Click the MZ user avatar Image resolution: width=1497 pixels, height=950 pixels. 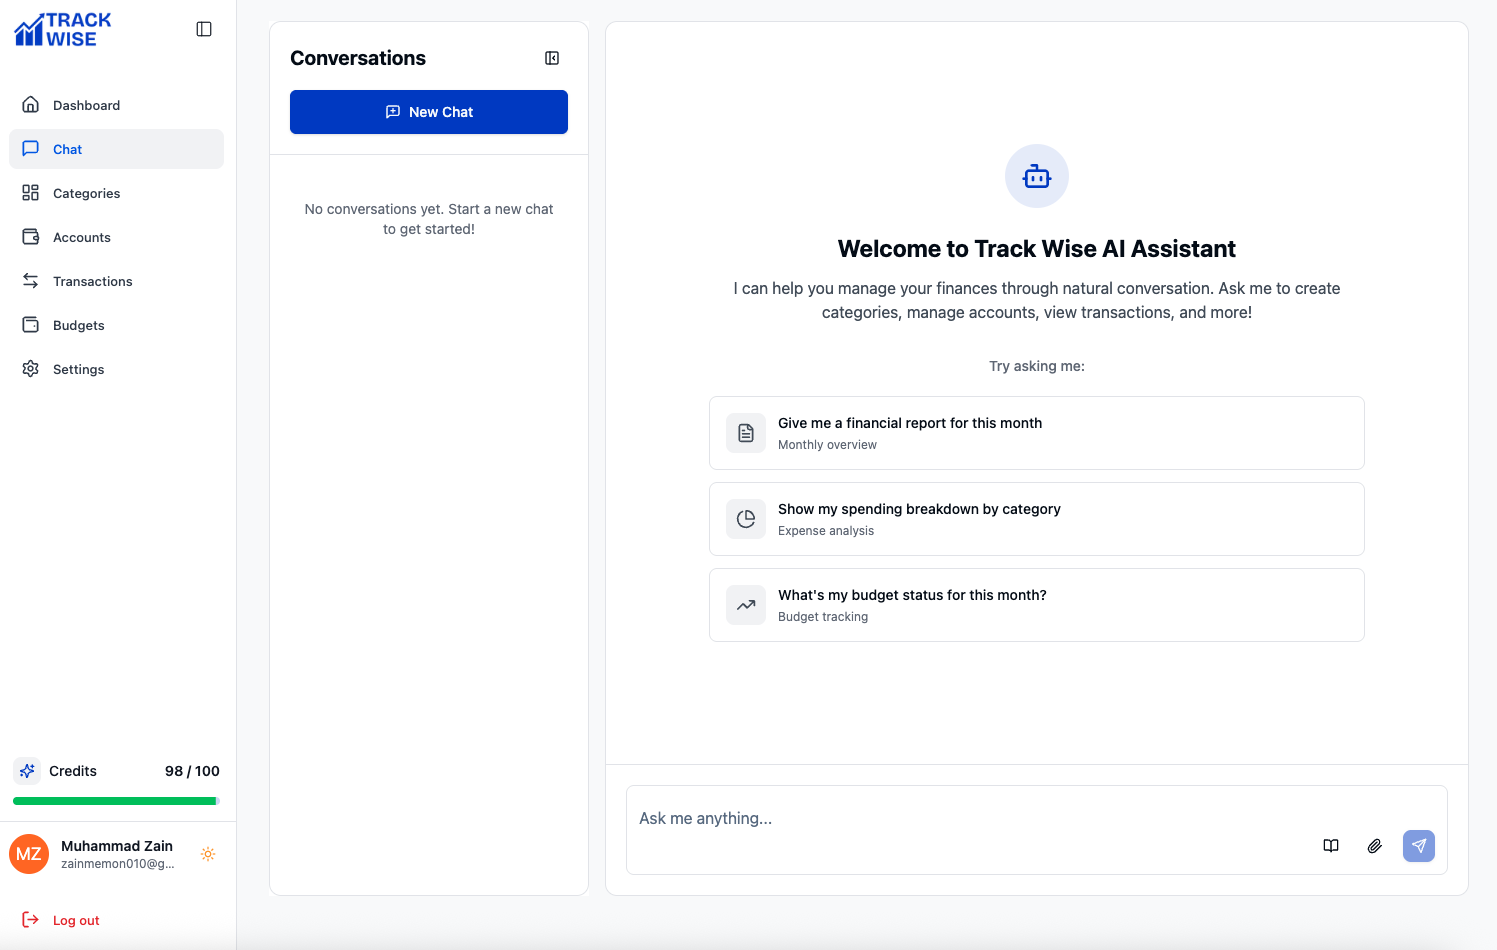point(29,854)
